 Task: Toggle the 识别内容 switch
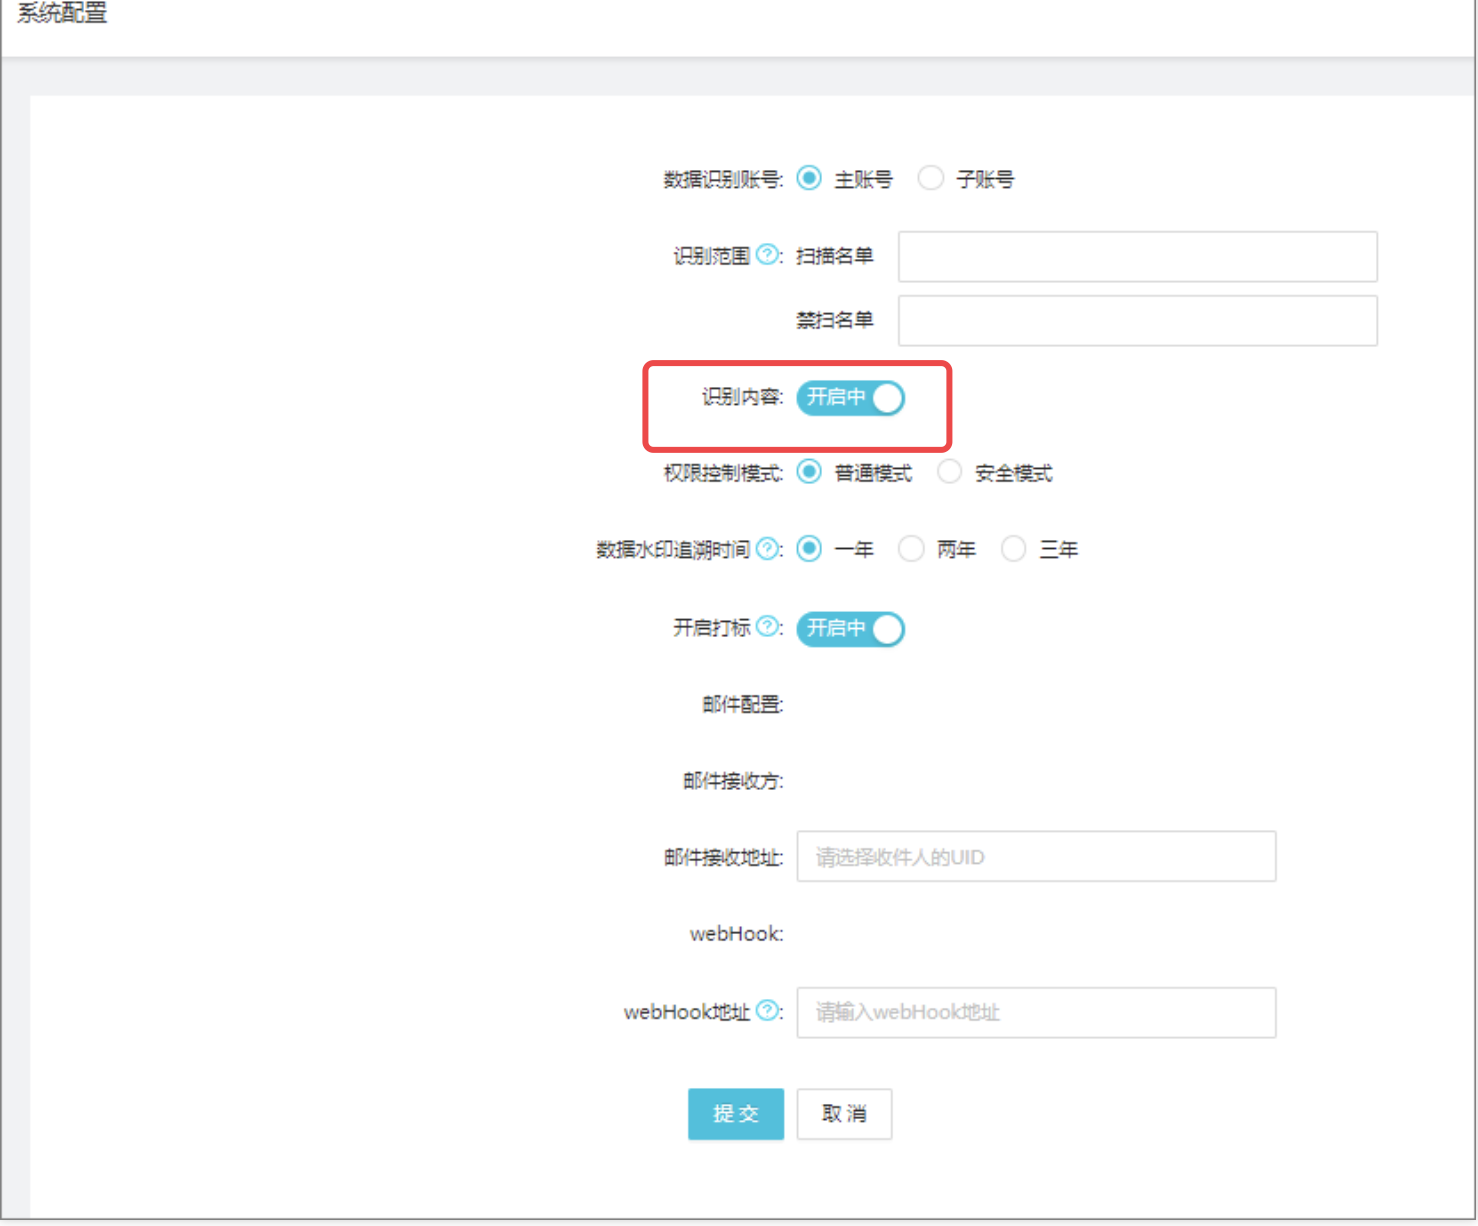[x=850, y=398]
